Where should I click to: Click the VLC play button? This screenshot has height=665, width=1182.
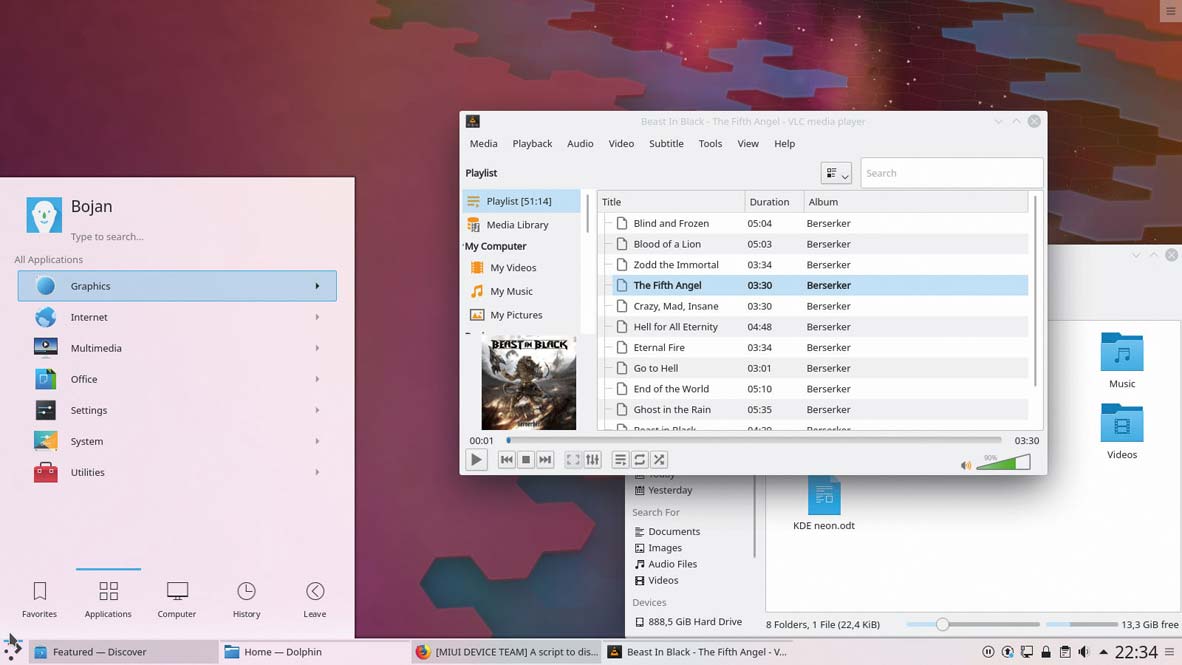click(x=476, y=460)
